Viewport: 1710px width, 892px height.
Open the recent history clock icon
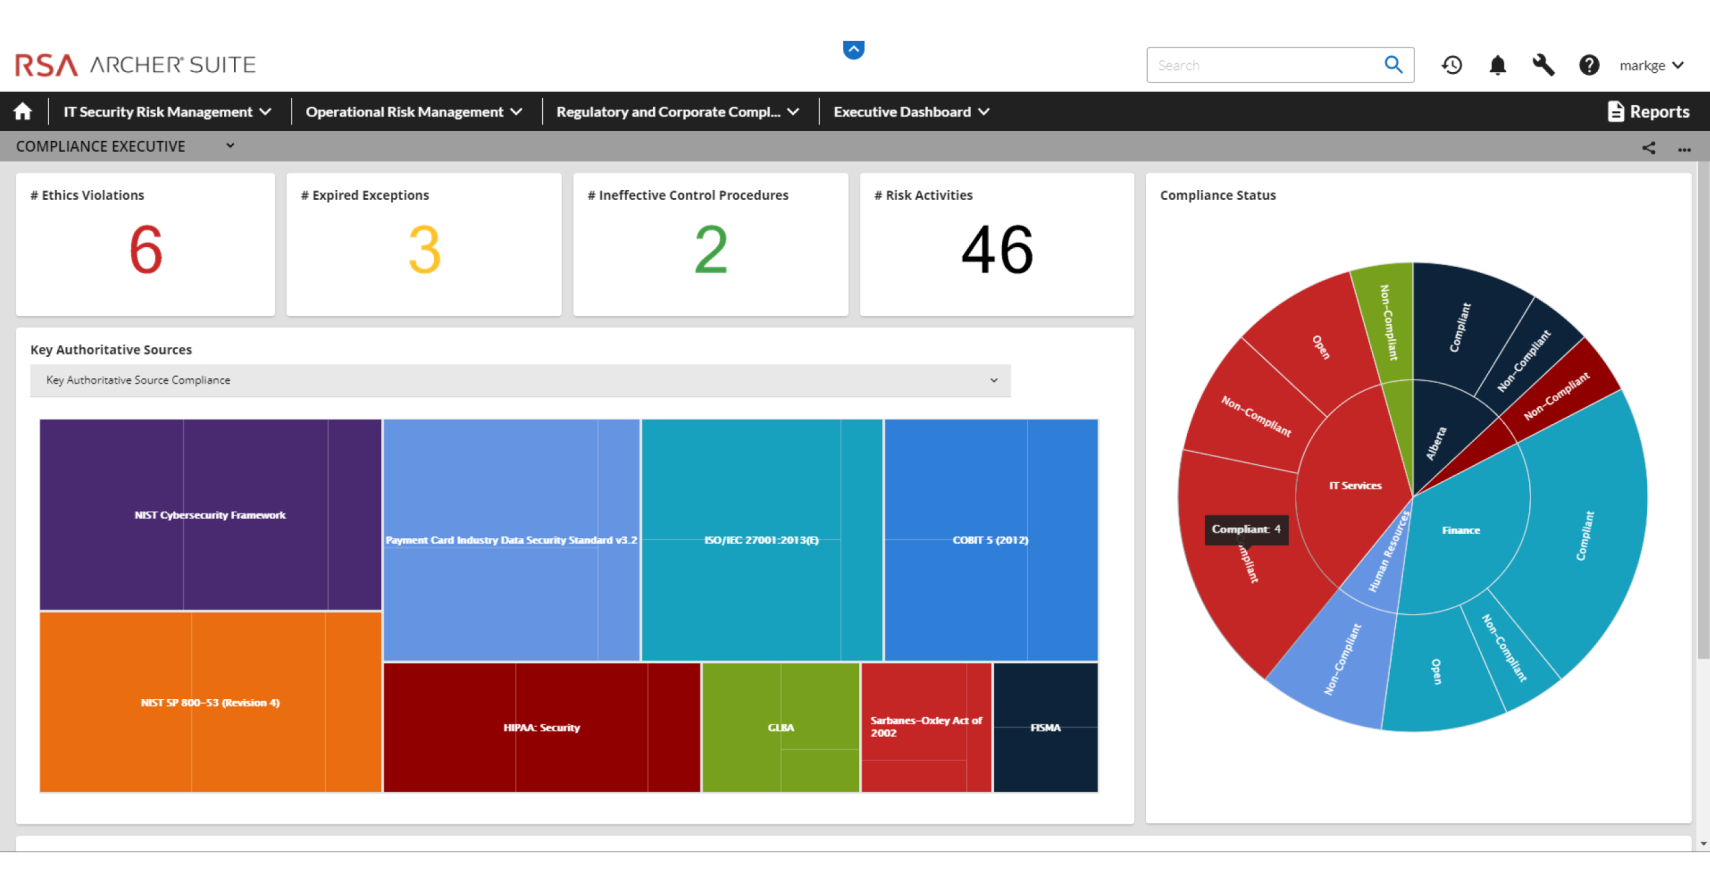(x=1452, y=65)
